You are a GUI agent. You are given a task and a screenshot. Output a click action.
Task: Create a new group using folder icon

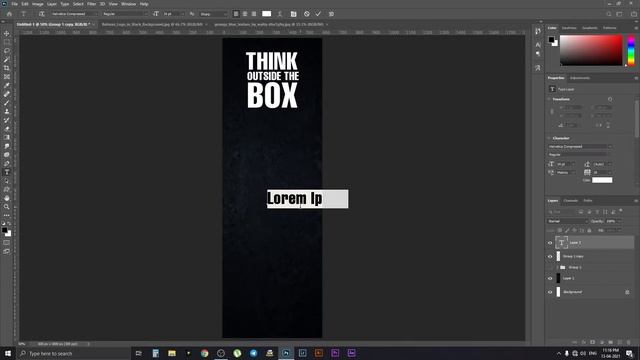click(x=611, y=342)
